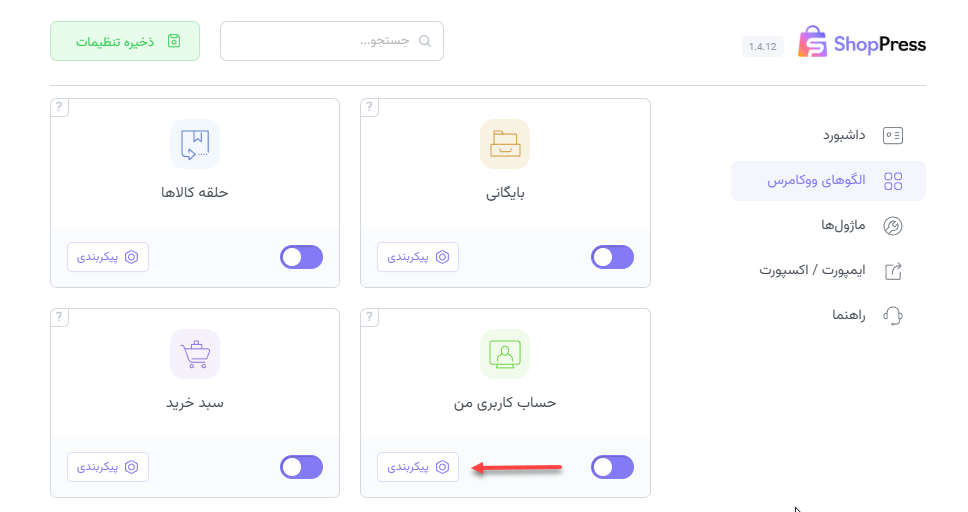
Task: Open My Account configuration (پیکربندی) button
Action: (418, 467)
